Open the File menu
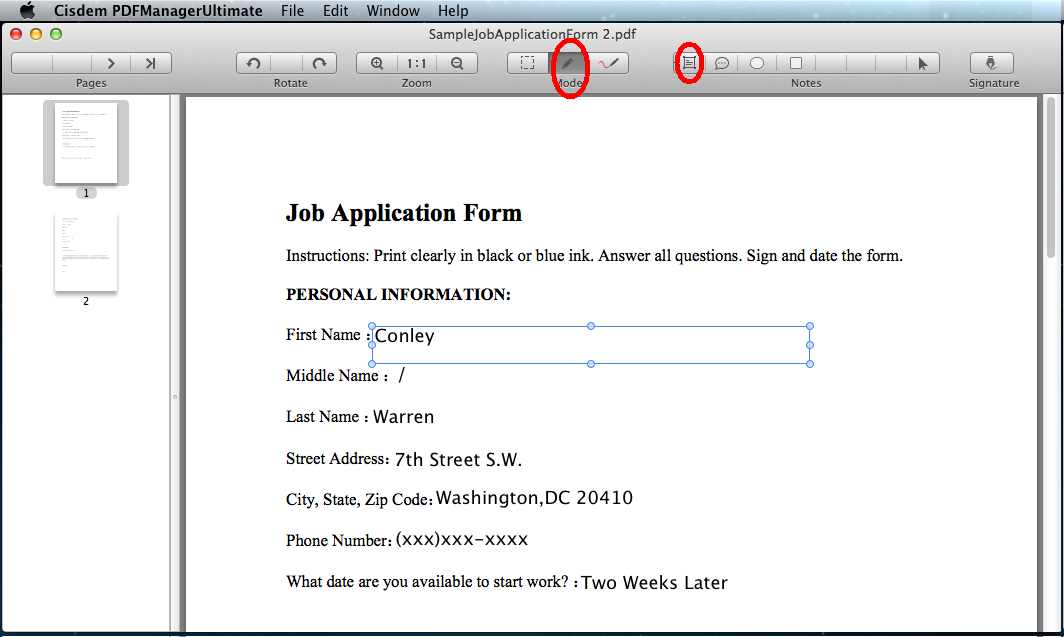 [x=292, y=11]
